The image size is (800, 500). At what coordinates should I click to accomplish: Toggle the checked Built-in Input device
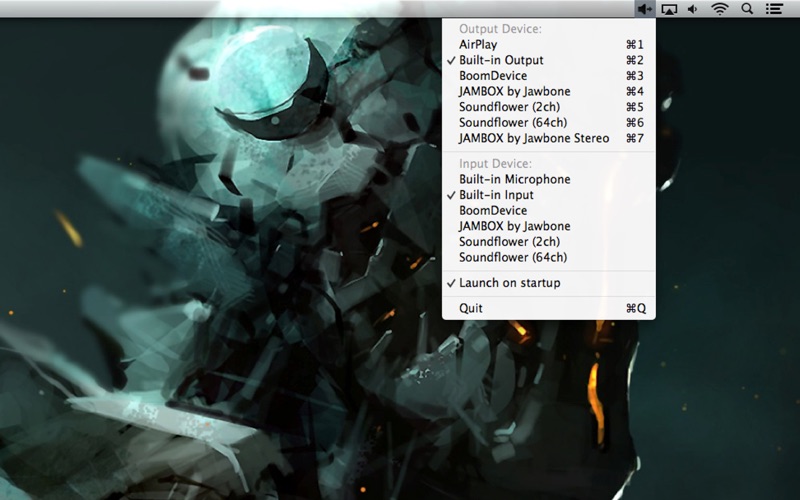point(548,195)
